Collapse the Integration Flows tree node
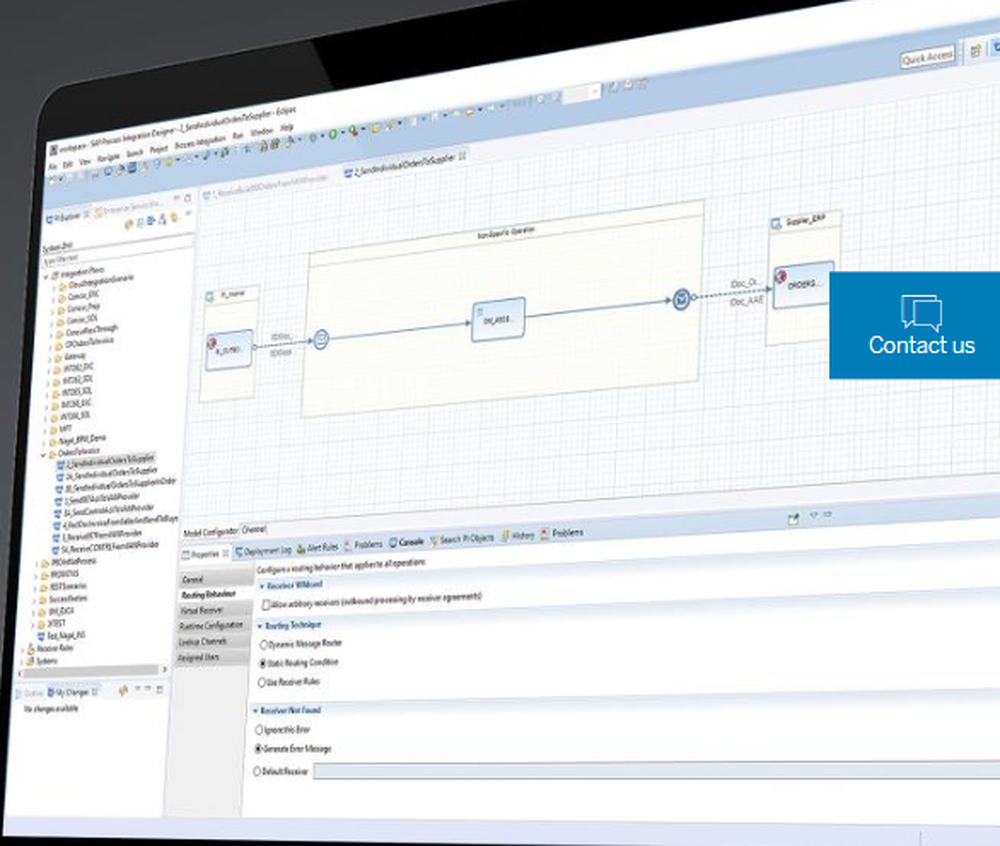1000x846 pixels. coord(46,277)
